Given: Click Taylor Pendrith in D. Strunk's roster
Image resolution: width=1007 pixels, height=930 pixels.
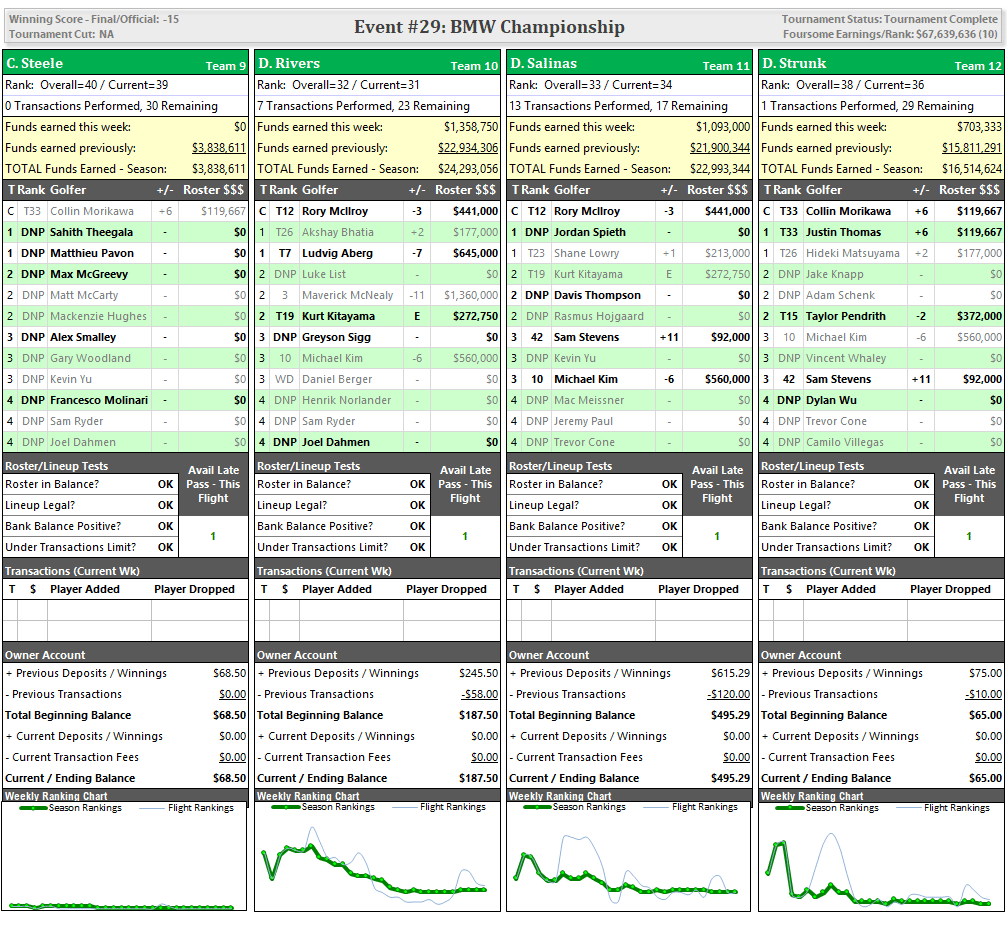Looking at the screenshot, I should (x=846, y=316).
